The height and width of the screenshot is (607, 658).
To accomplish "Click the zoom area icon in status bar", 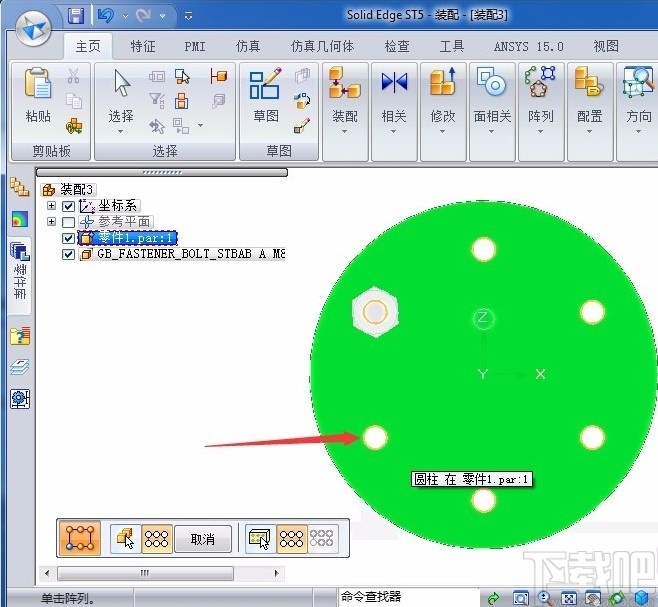I will [x=521, y=598].
